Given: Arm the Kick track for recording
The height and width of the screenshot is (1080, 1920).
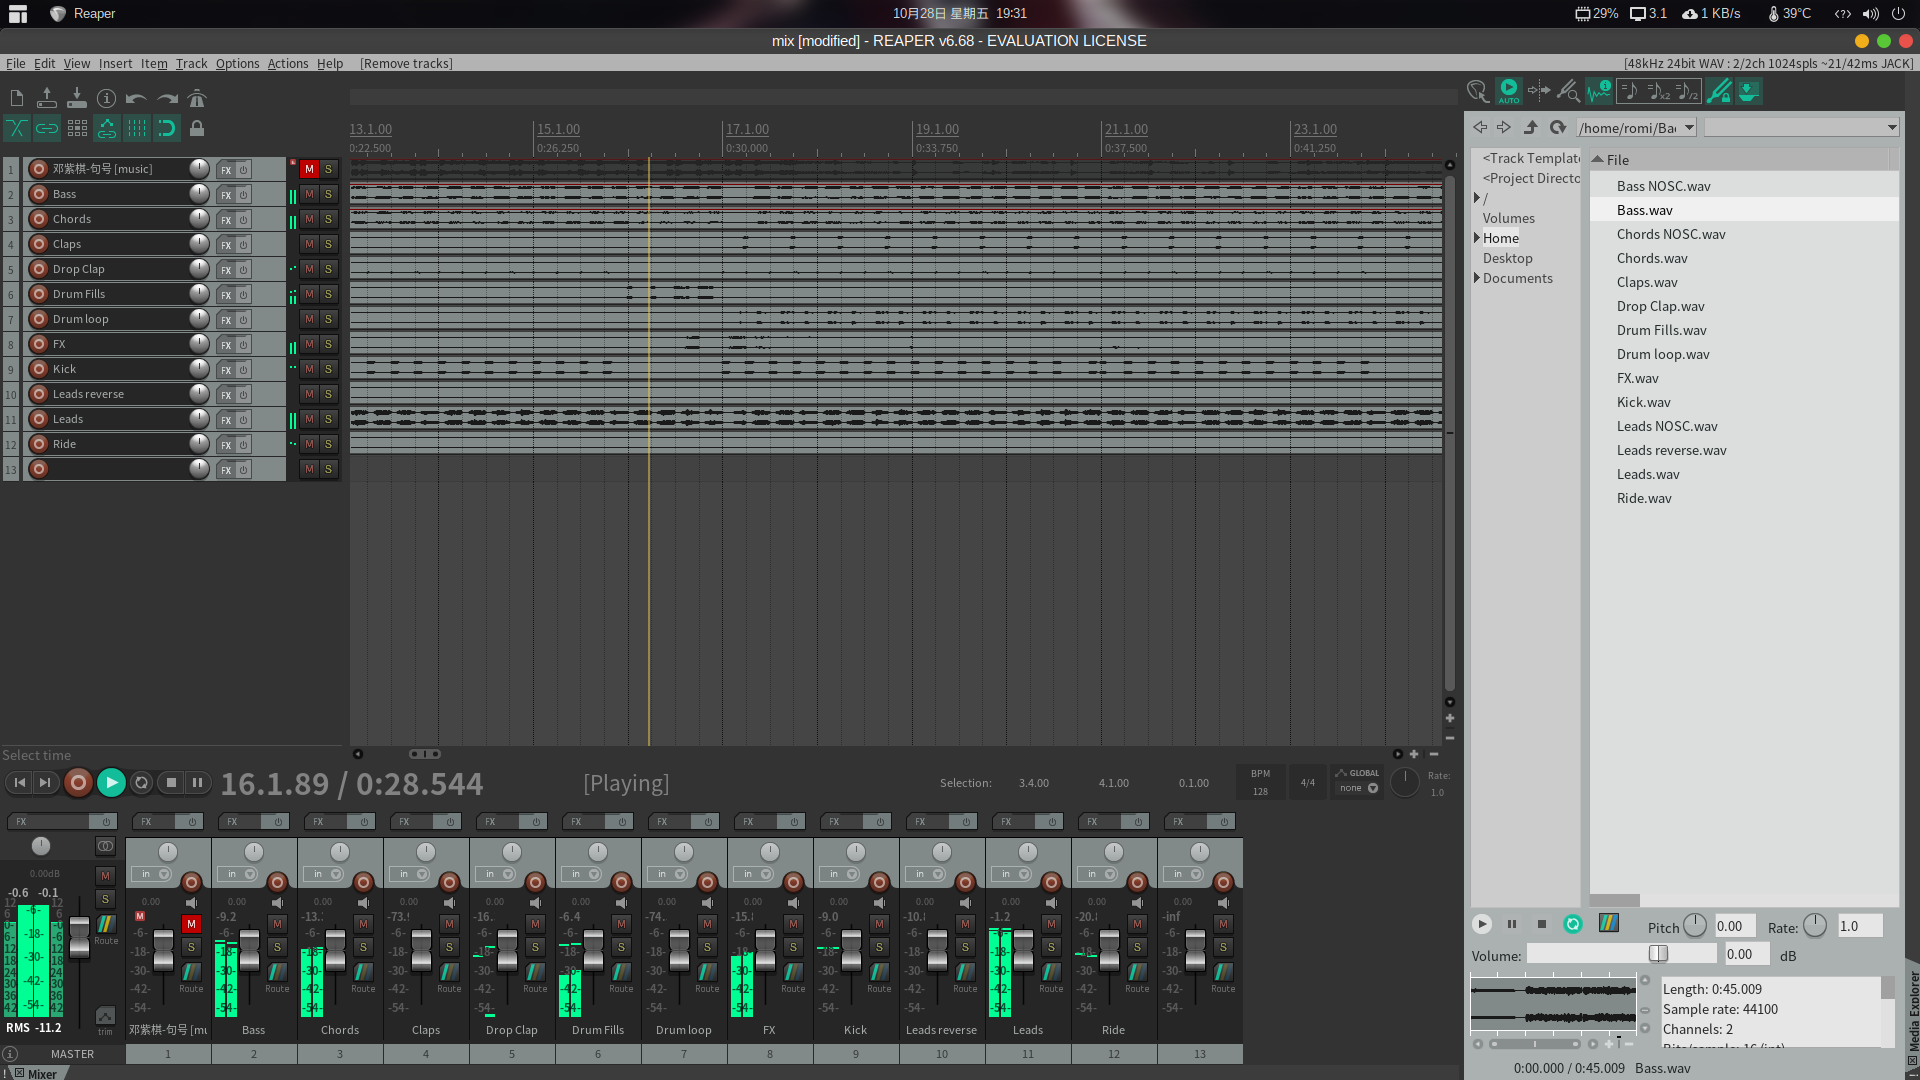Looking at the screenshot, I should click(x=39, y=369).
